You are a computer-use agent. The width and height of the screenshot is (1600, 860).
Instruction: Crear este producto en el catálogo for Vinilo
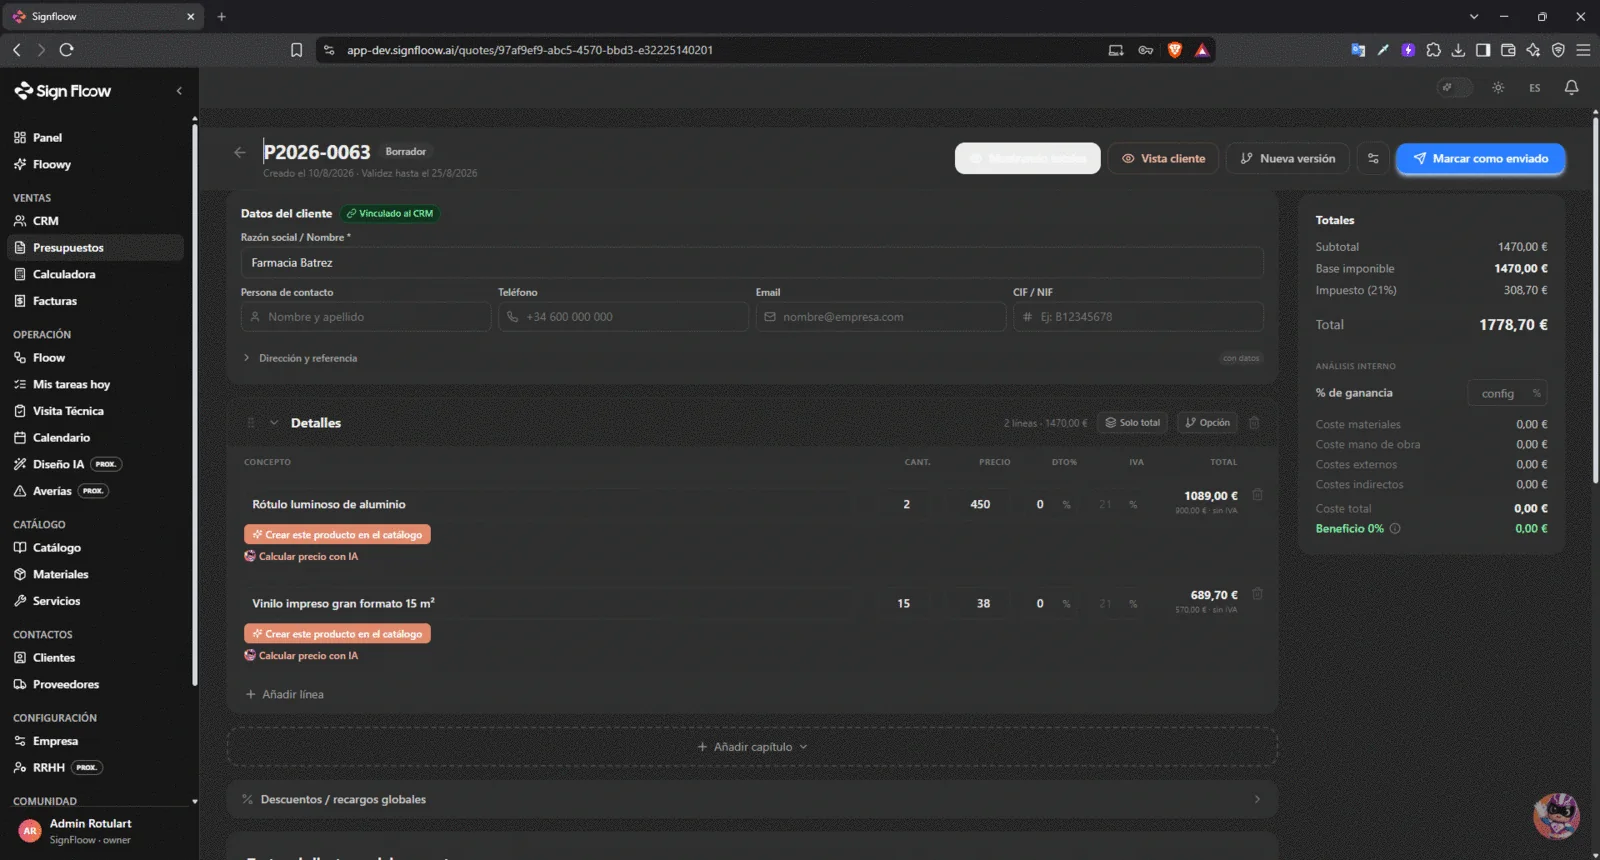337,634
